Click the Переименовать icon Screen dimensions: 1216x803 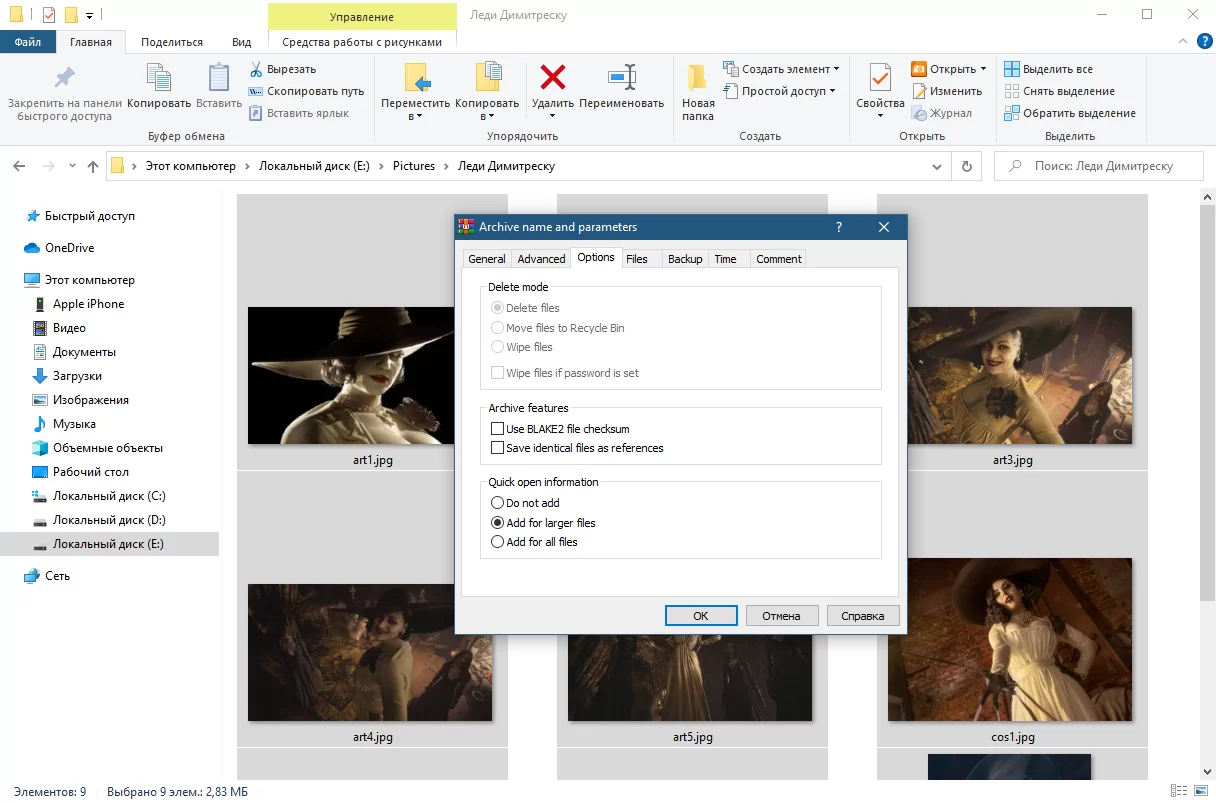pyautogui.click(x=621, y=77)
